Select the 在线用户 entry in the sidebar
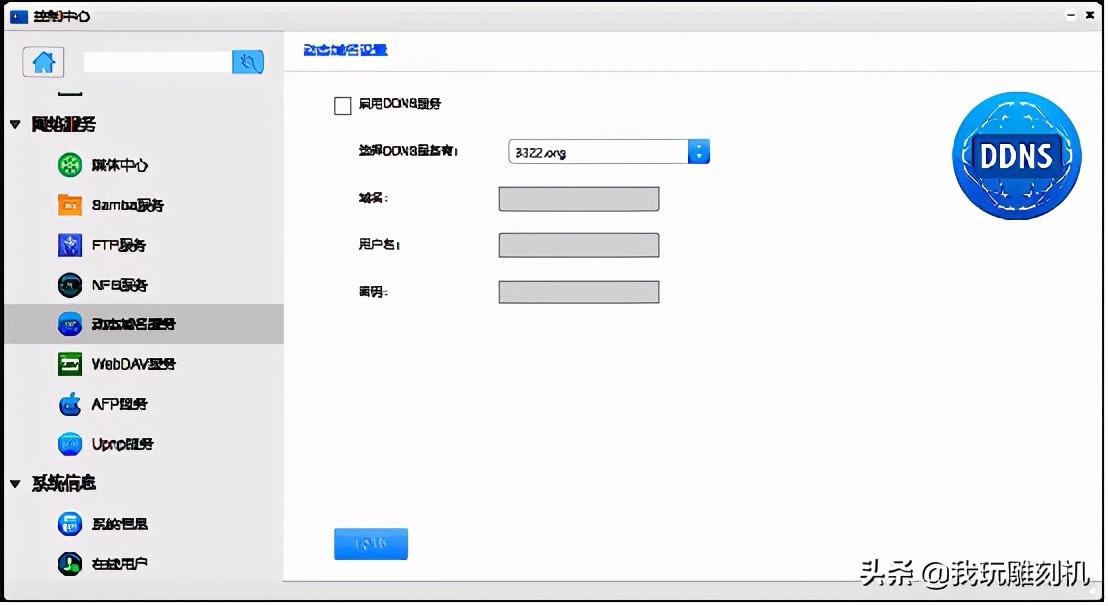 69,563
